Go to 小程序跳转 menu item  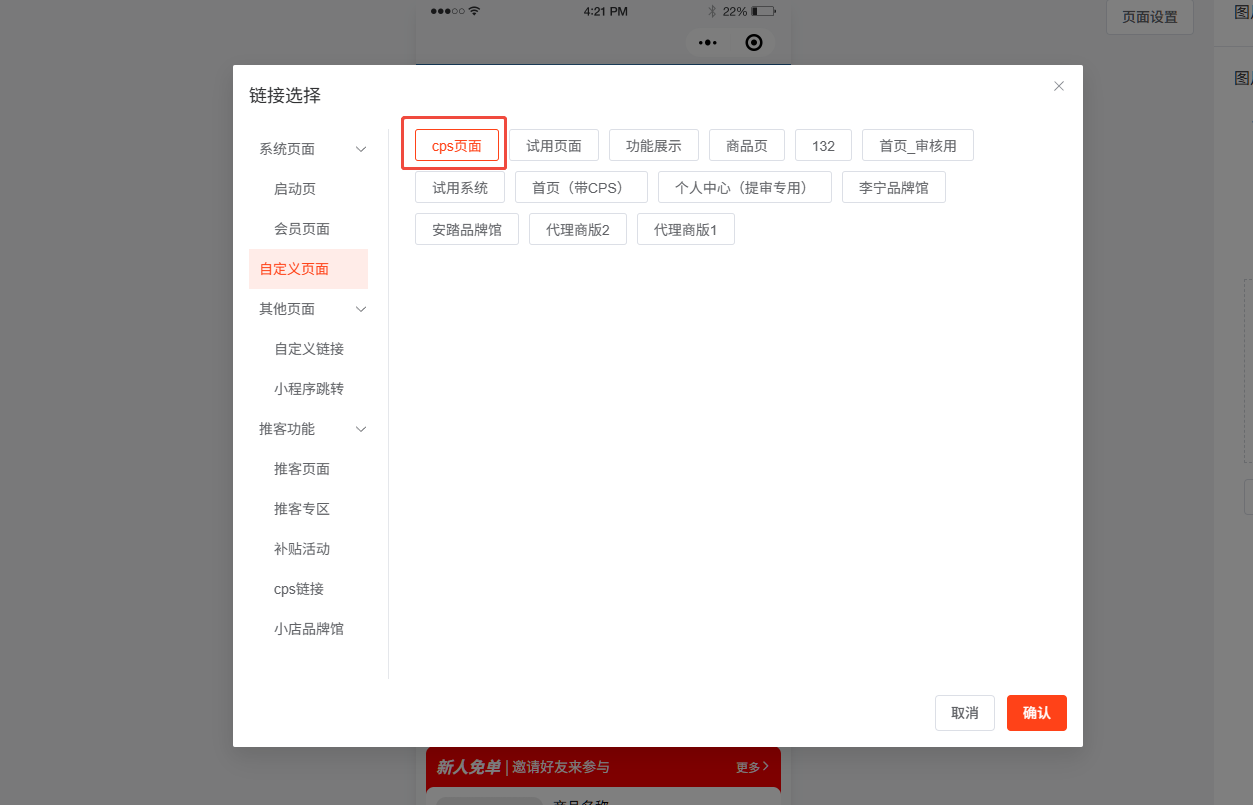point(309,389)
